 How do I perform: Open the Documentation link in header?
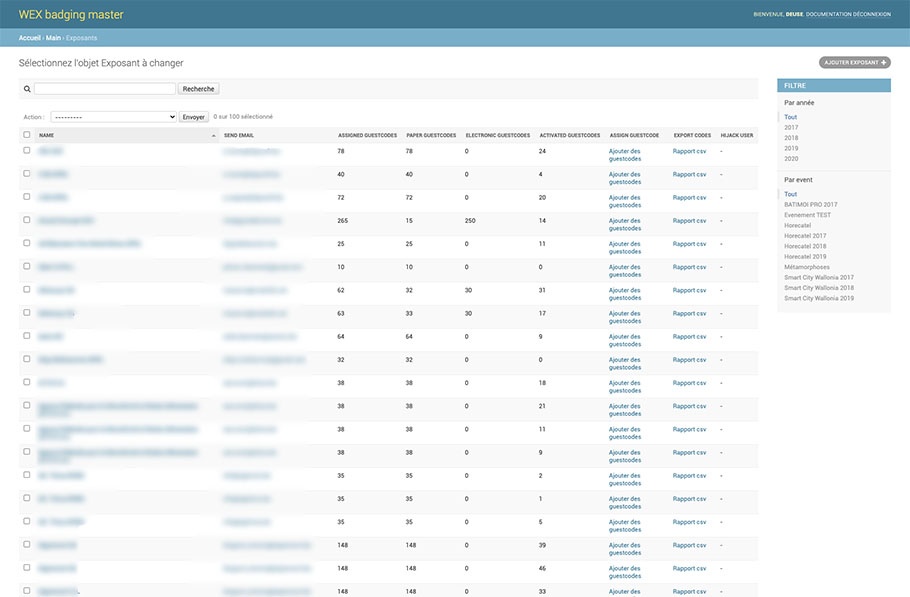pyautogui.click(x=827, y=14)
